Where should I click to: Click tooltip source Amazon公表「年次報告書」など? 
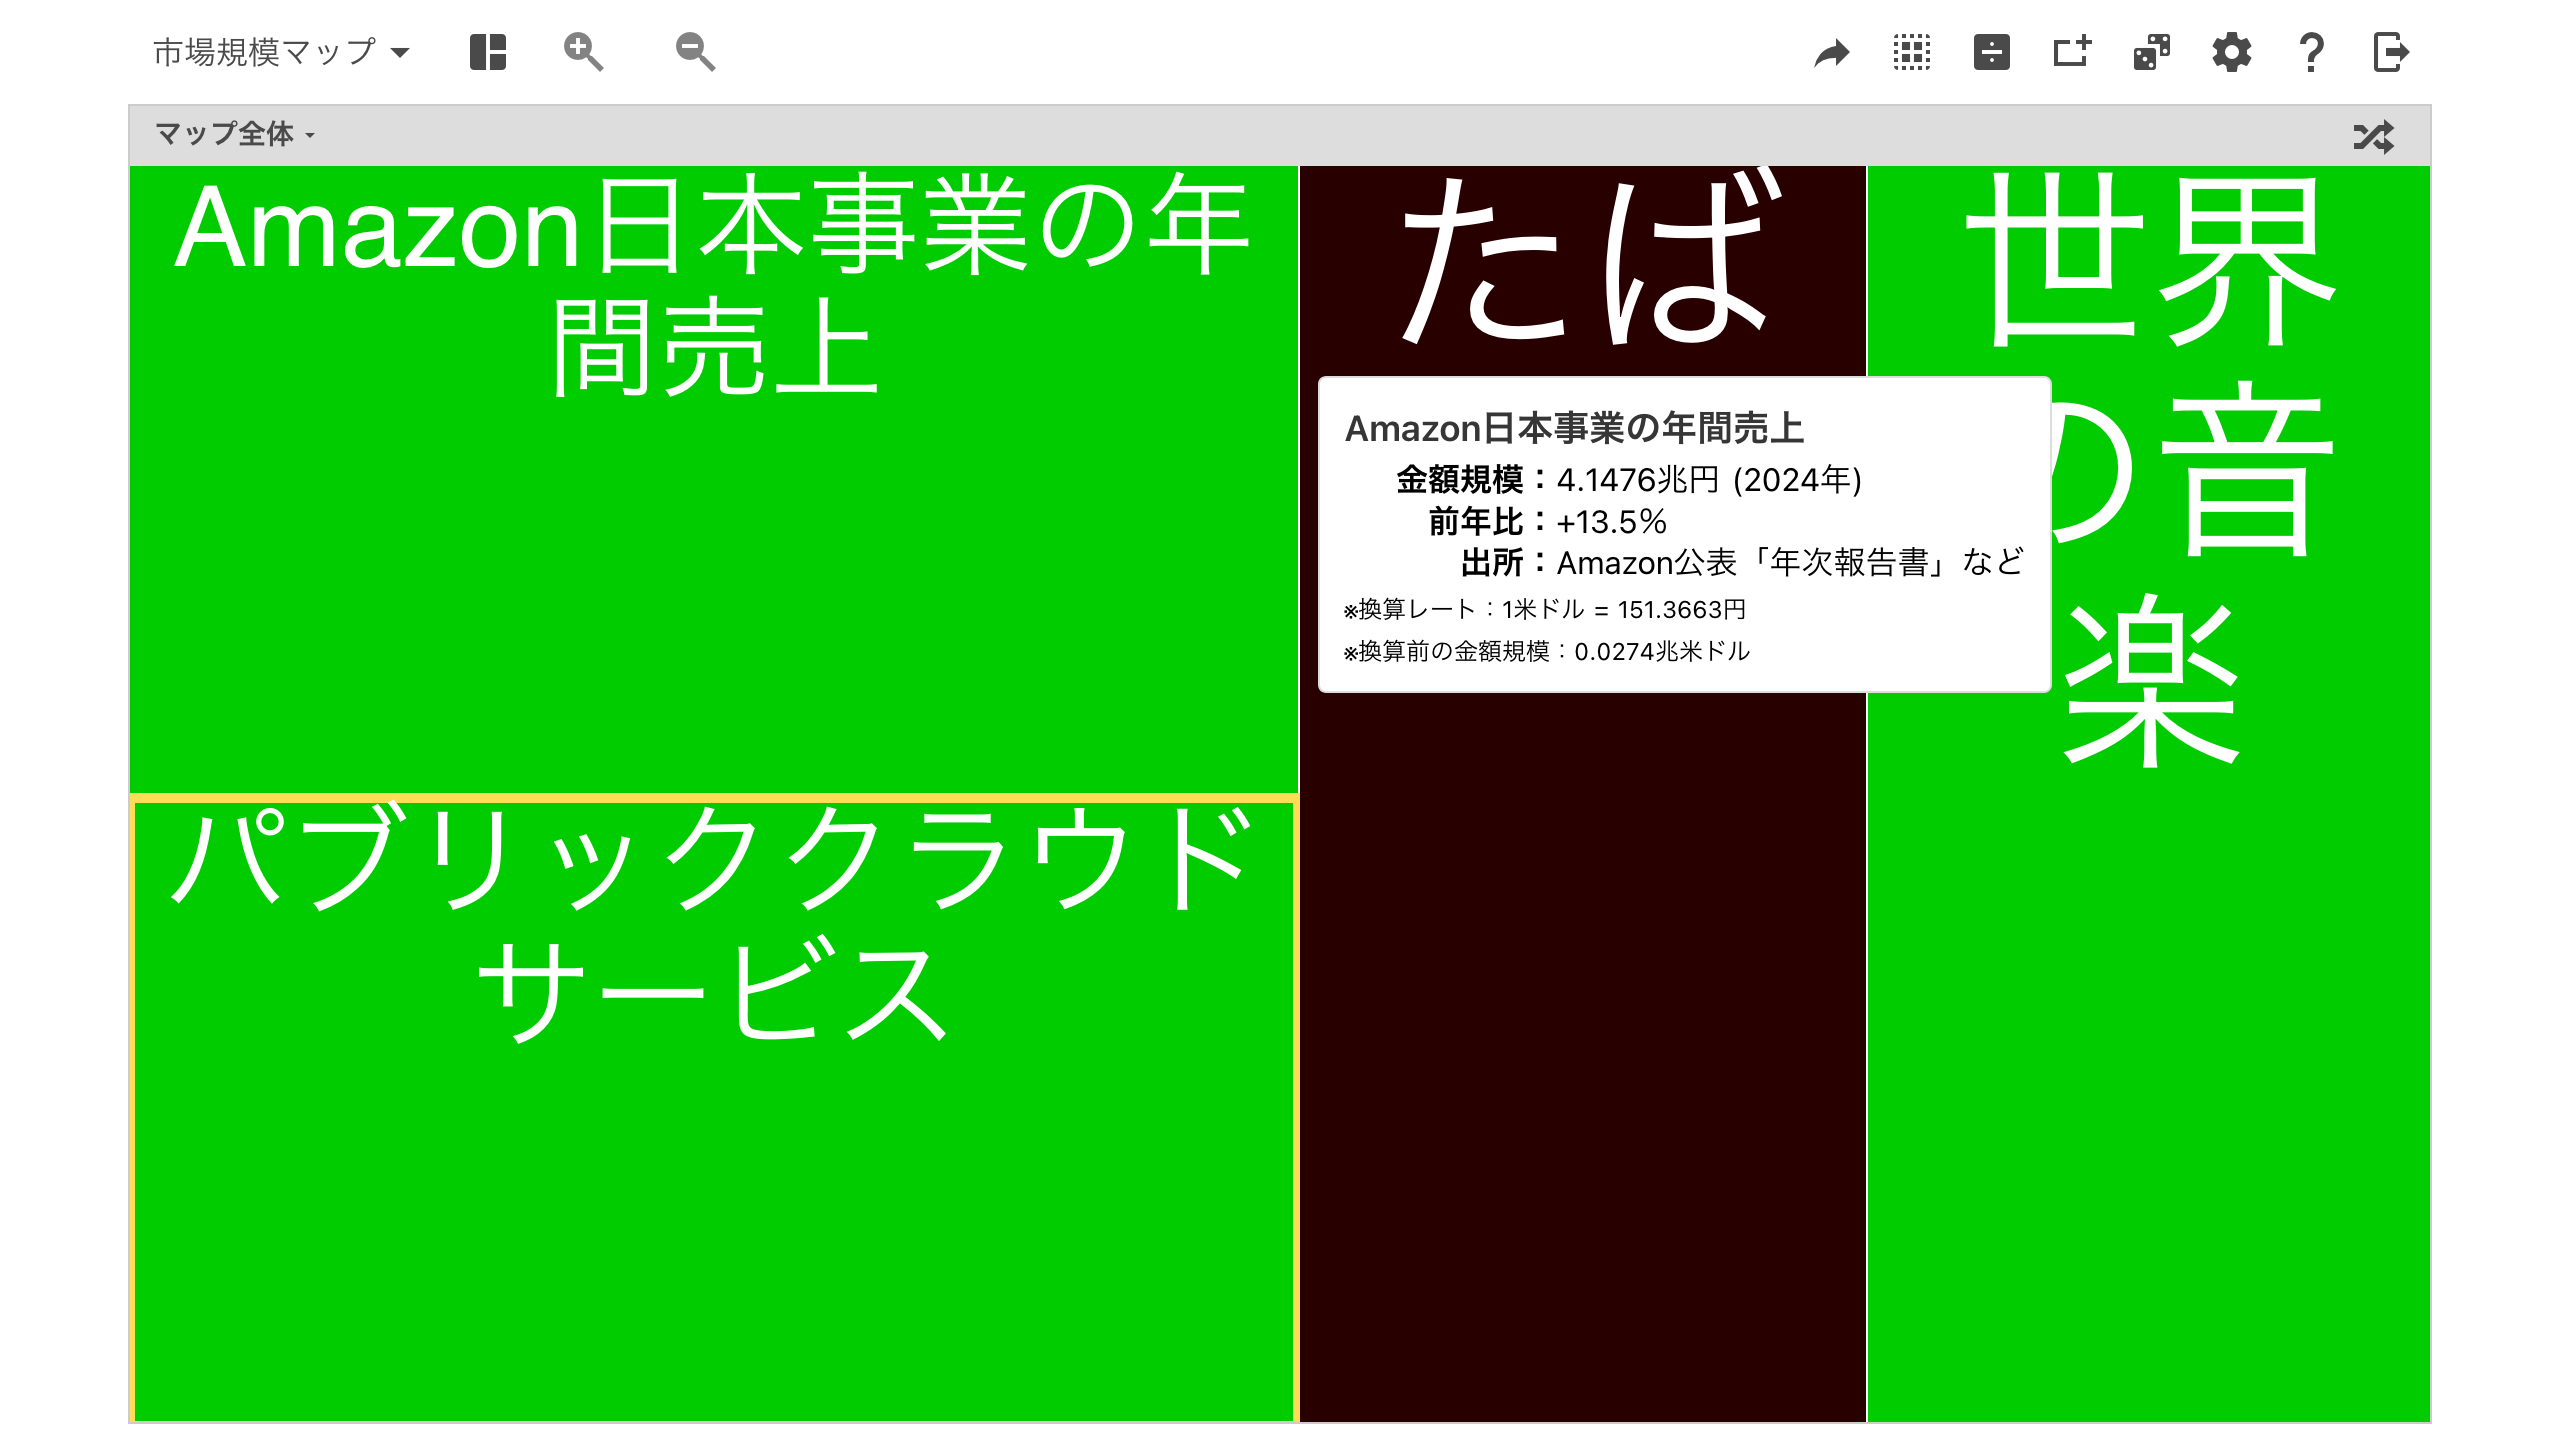pos(1790,563)
